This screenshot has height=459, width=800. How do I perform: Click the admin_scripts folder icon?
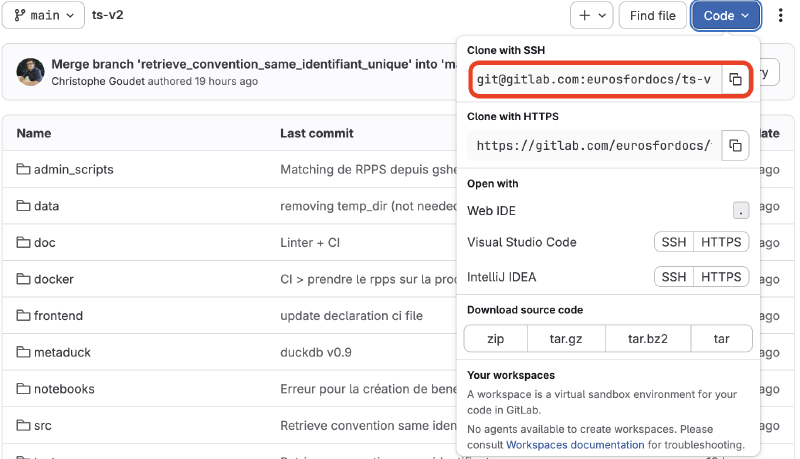(24, 170)
